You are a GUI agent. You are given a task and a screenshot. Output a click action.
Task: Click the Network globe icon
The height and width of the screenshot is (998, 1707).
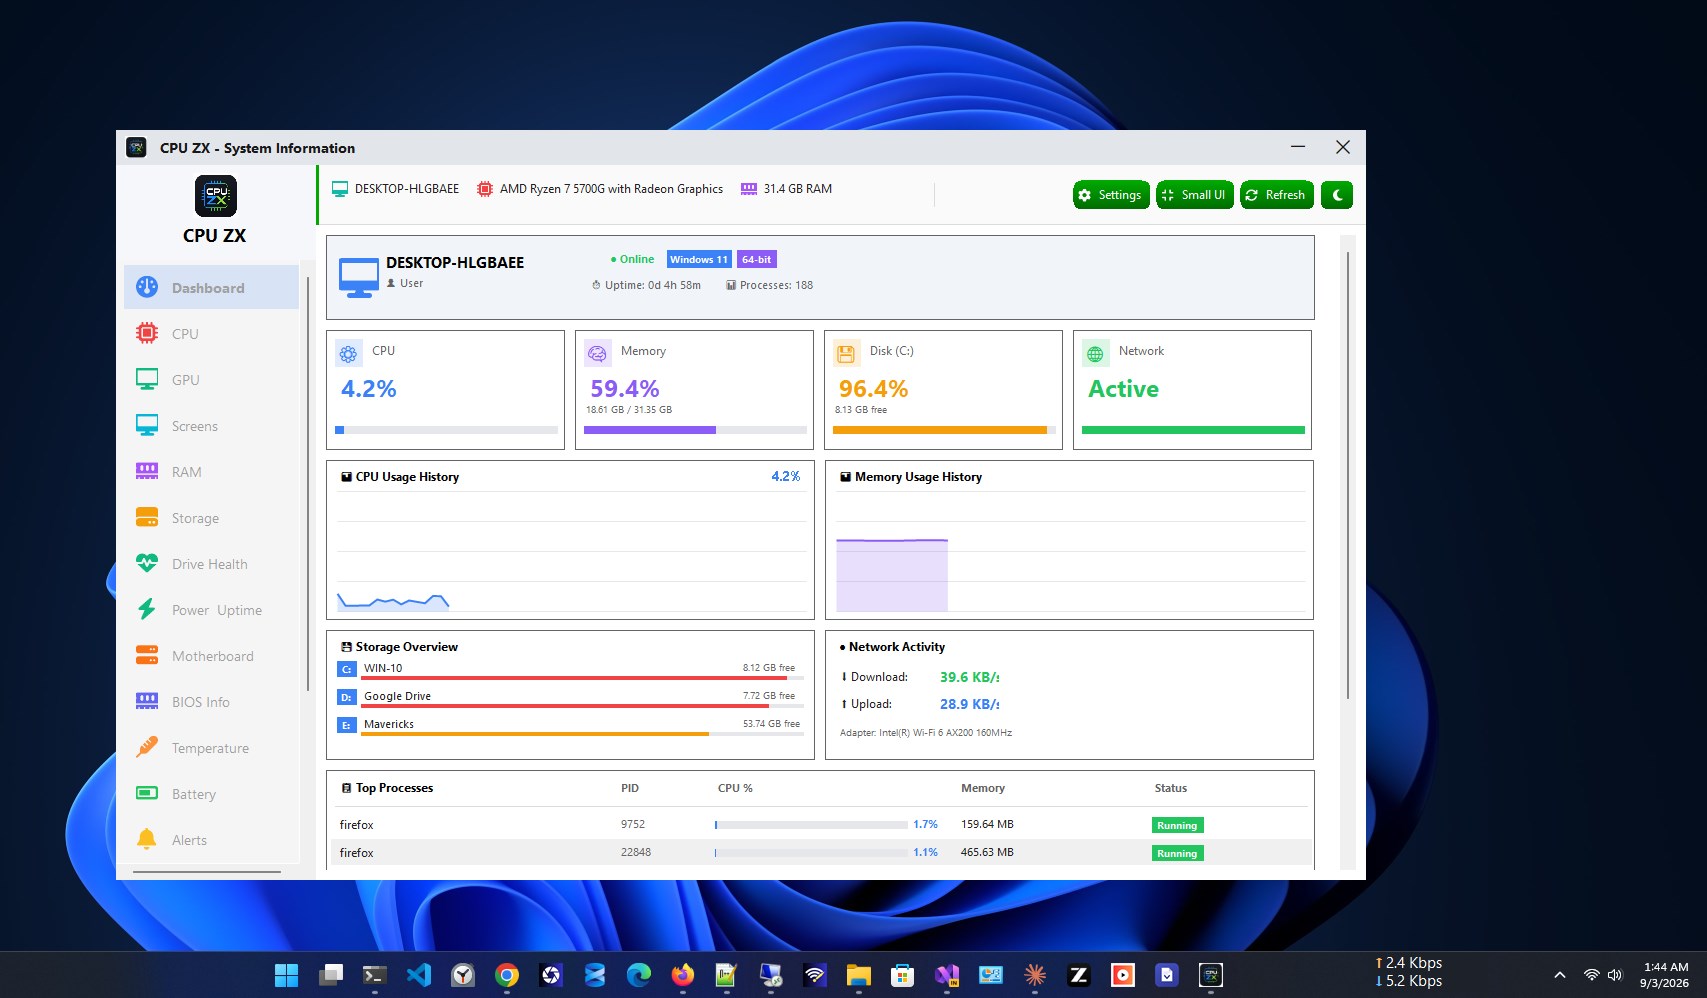(1095, 354)
